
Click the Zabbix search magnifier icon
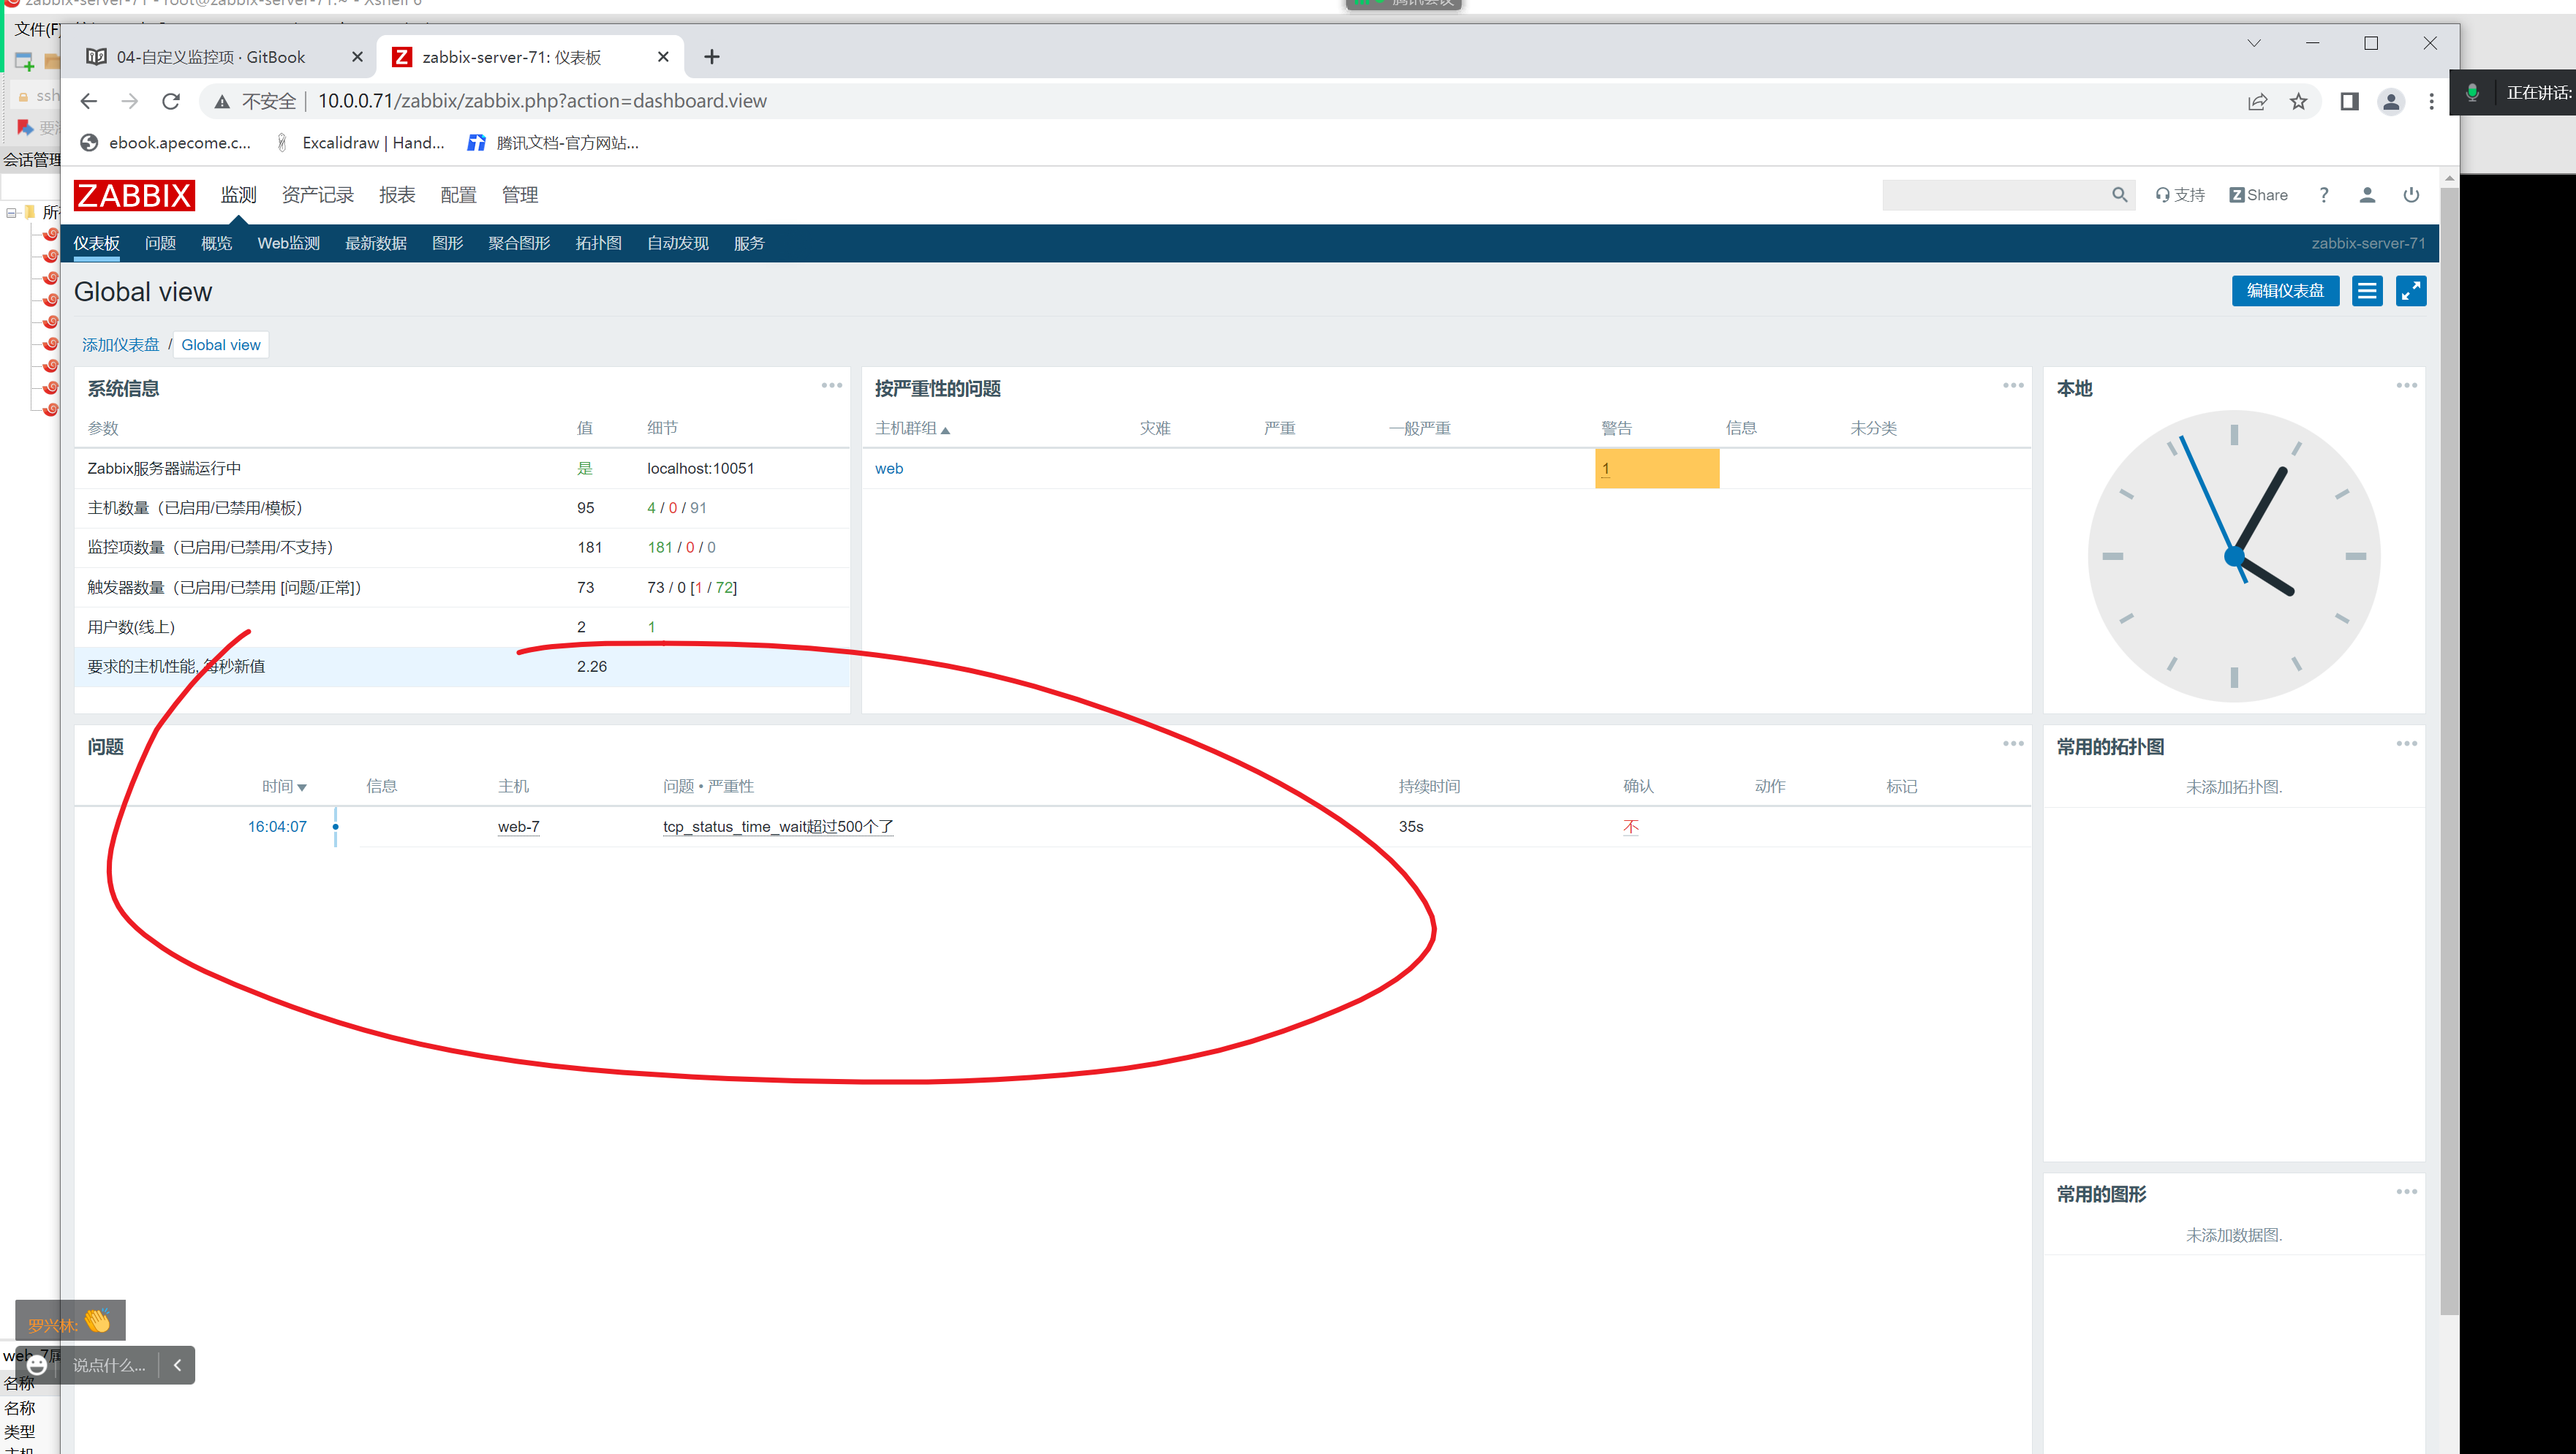tap(2119, 195)
